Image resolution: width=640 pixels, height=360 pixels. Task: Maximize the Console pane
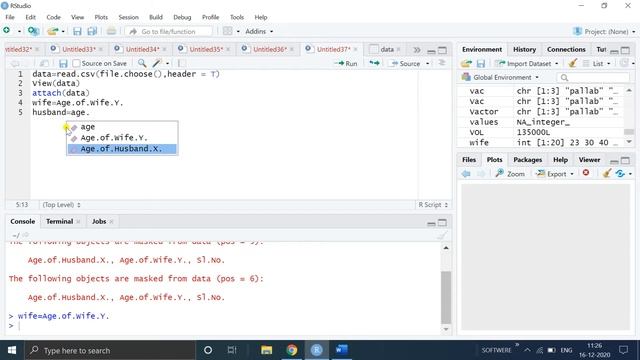[x=442, y=222]
